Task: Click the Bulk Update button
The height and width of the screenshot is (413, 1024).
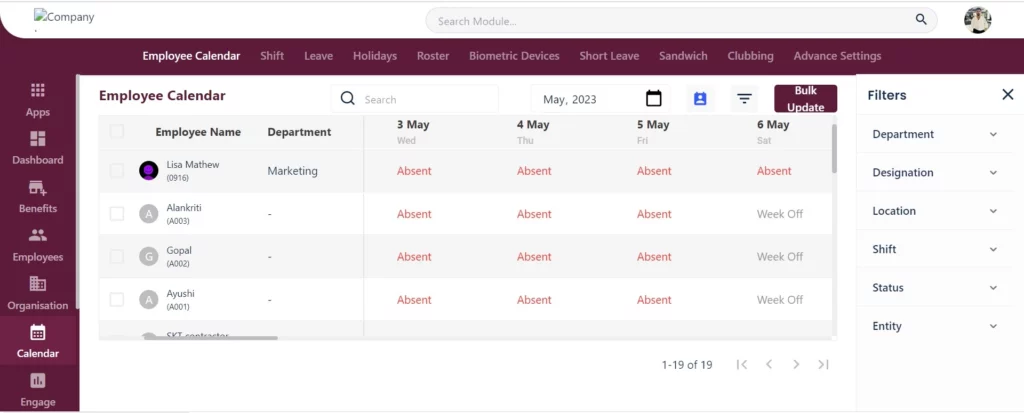Action: 805,99
